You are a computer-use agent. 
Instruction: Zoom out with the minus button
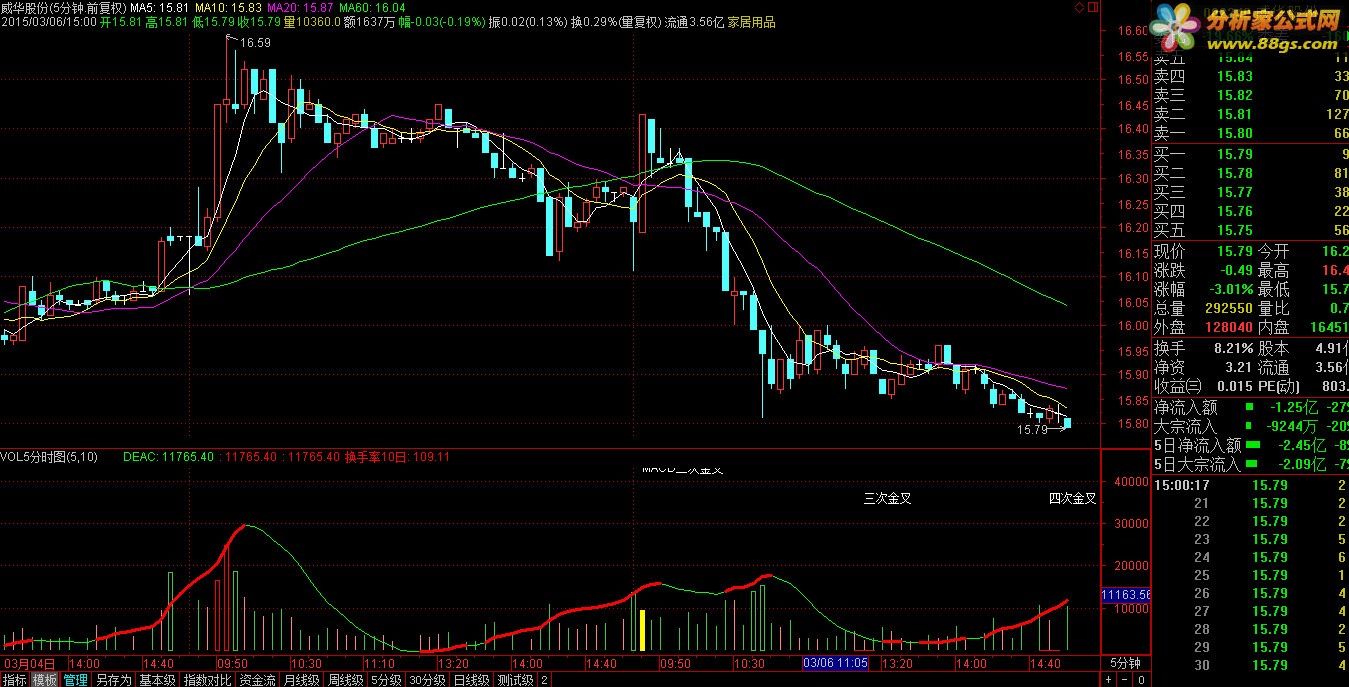click(1125, 679)
